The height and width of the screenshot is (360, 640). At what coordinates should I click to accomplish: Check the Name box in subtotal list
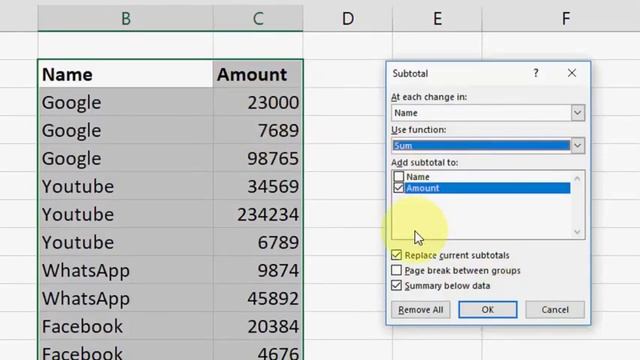[x=399, y=176]
